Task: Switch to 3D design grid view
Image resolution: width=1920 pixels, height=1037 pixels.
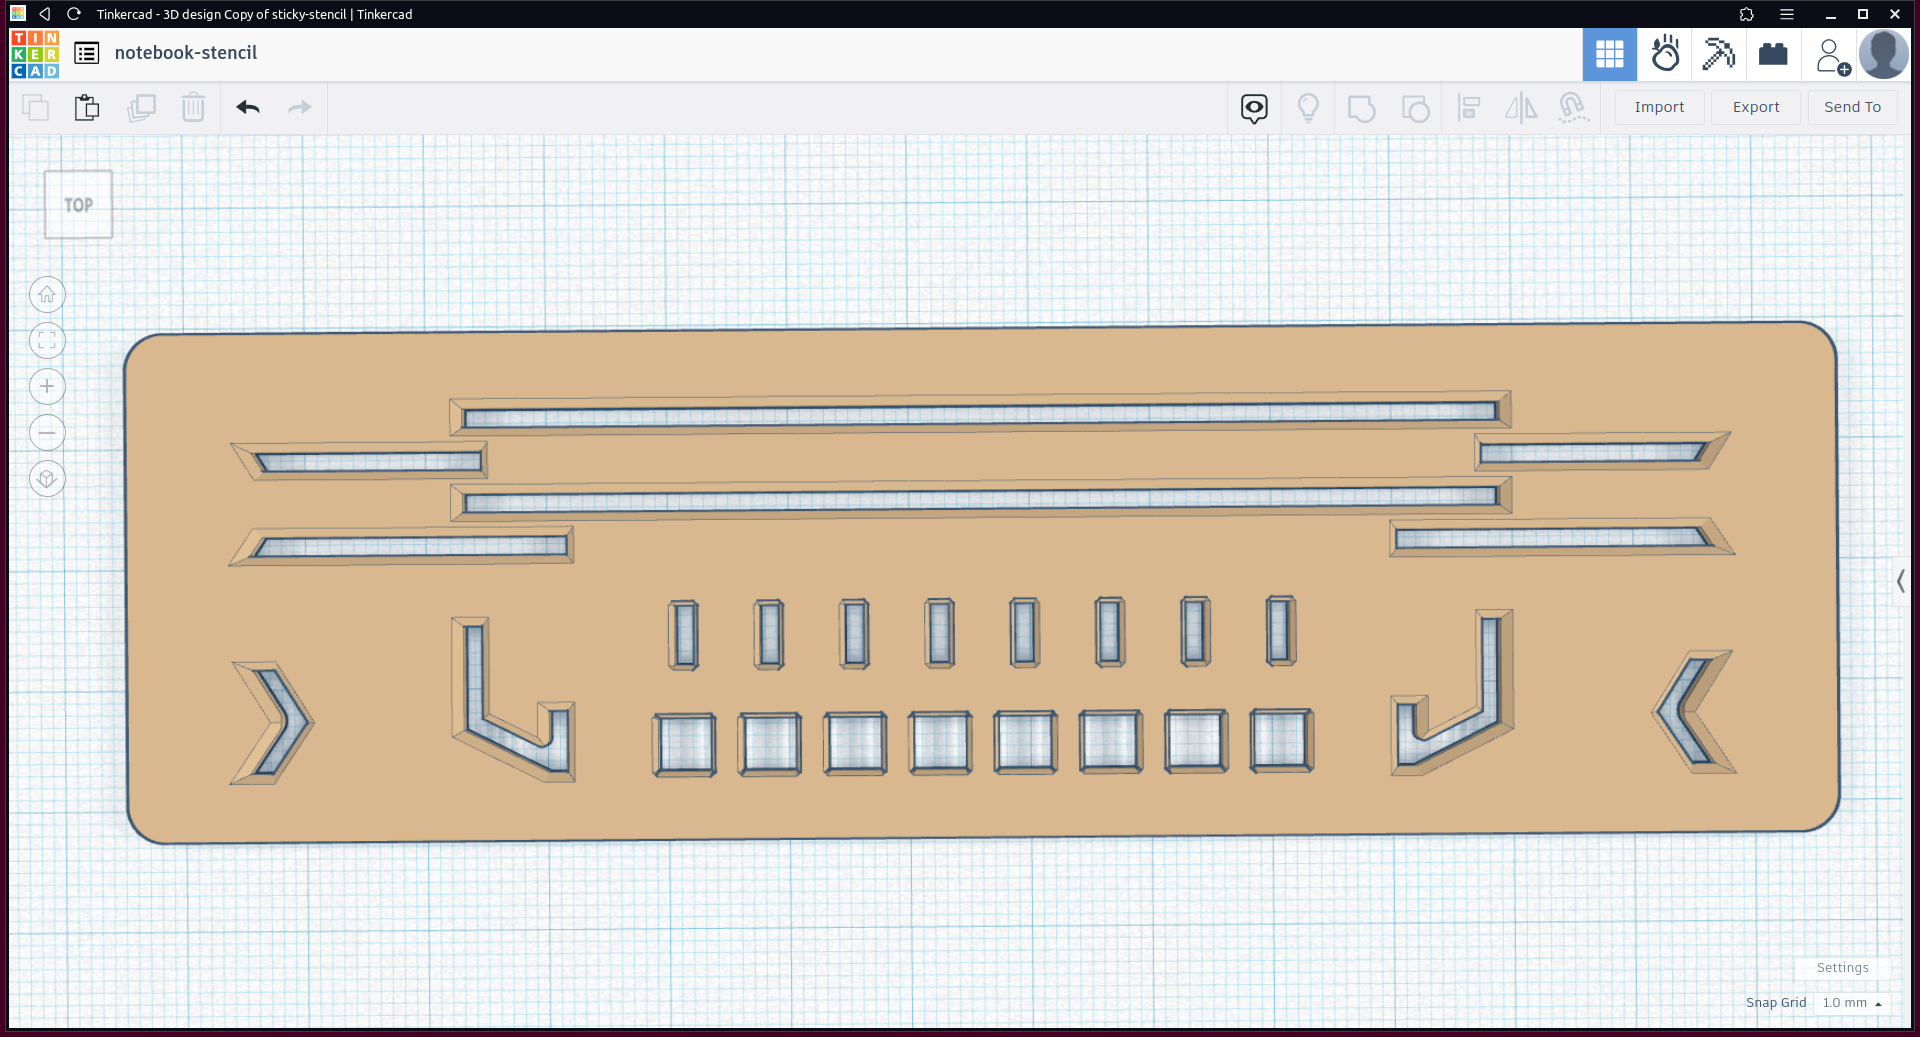Action: (x=1609, y=54)
